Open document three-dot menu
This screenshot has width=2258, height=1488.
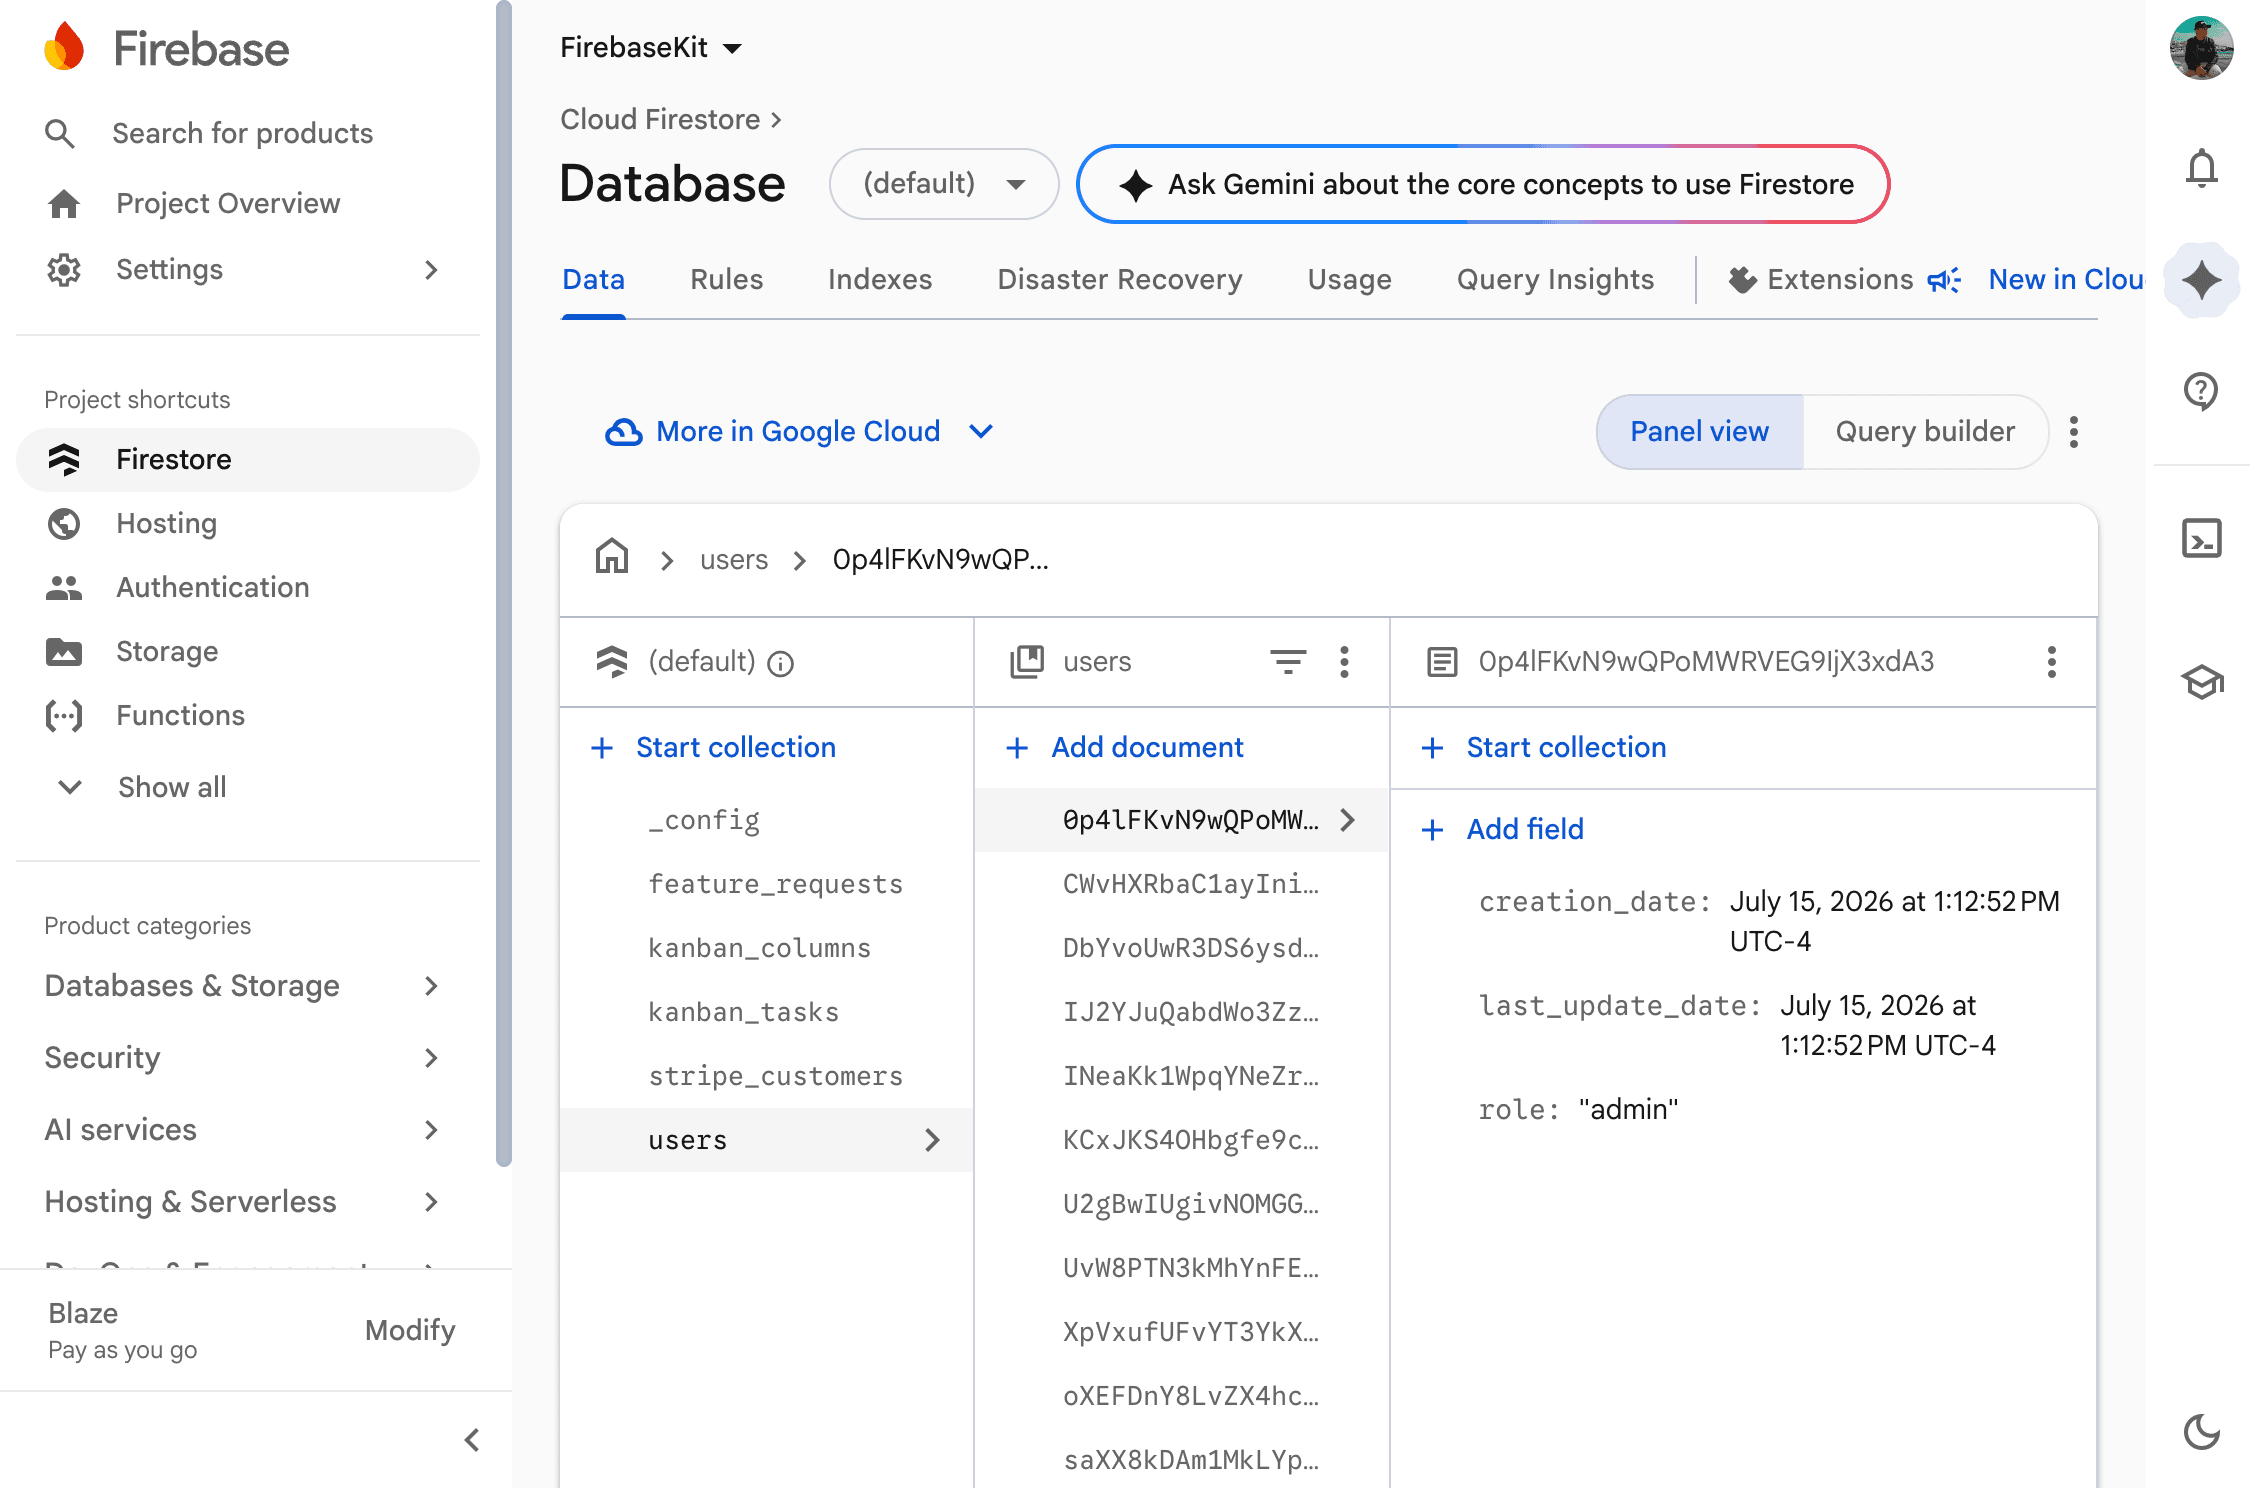[x=2051, y=661]
